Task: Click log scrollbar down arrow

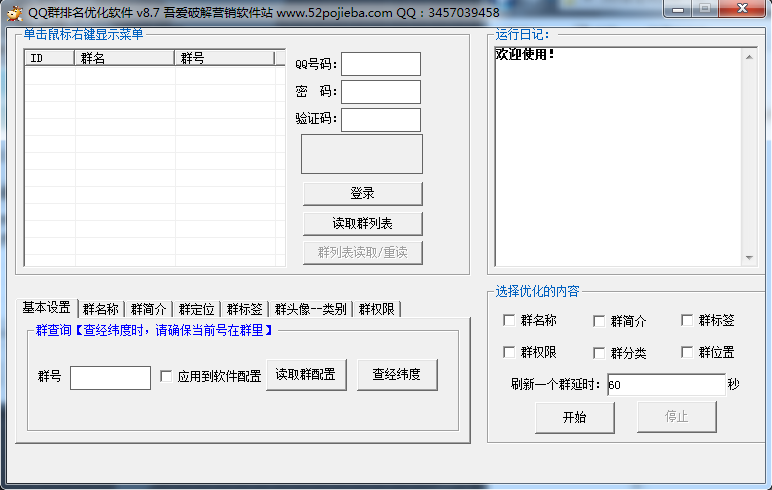Action: [x=749, y=258]
